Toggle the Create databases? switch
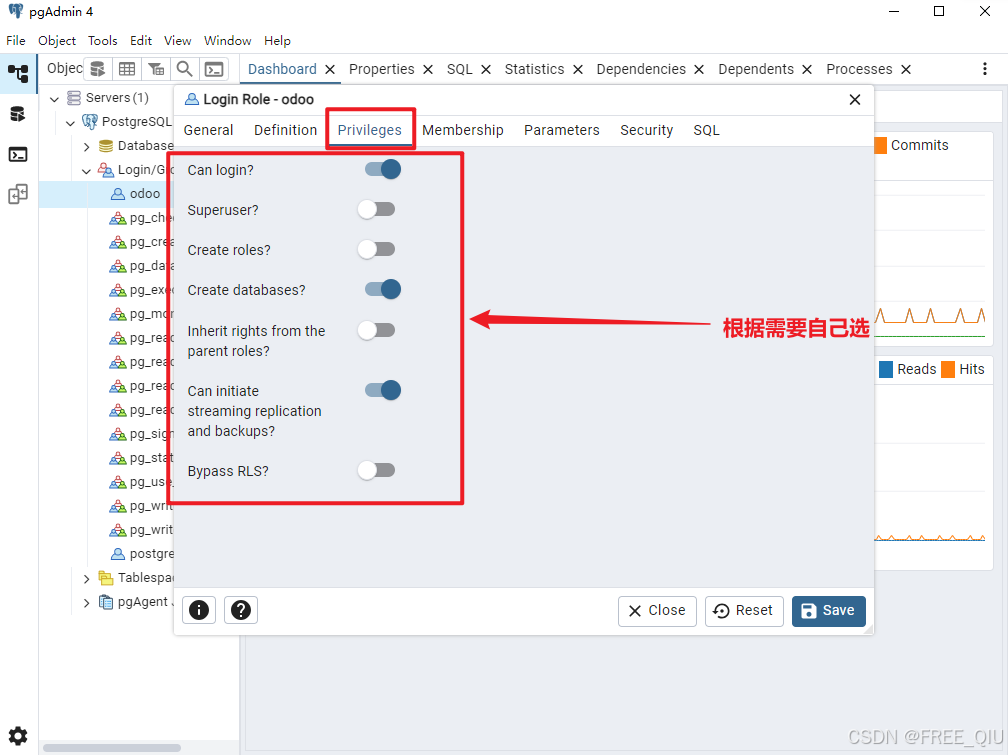1008x755 pixels. 382,289
